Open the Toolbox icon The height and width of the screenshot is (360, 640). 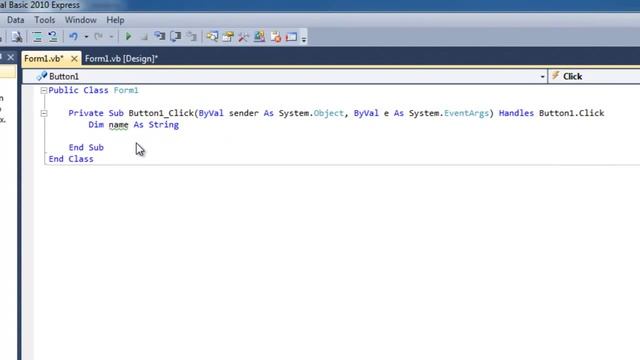click(x=243, y=37)
